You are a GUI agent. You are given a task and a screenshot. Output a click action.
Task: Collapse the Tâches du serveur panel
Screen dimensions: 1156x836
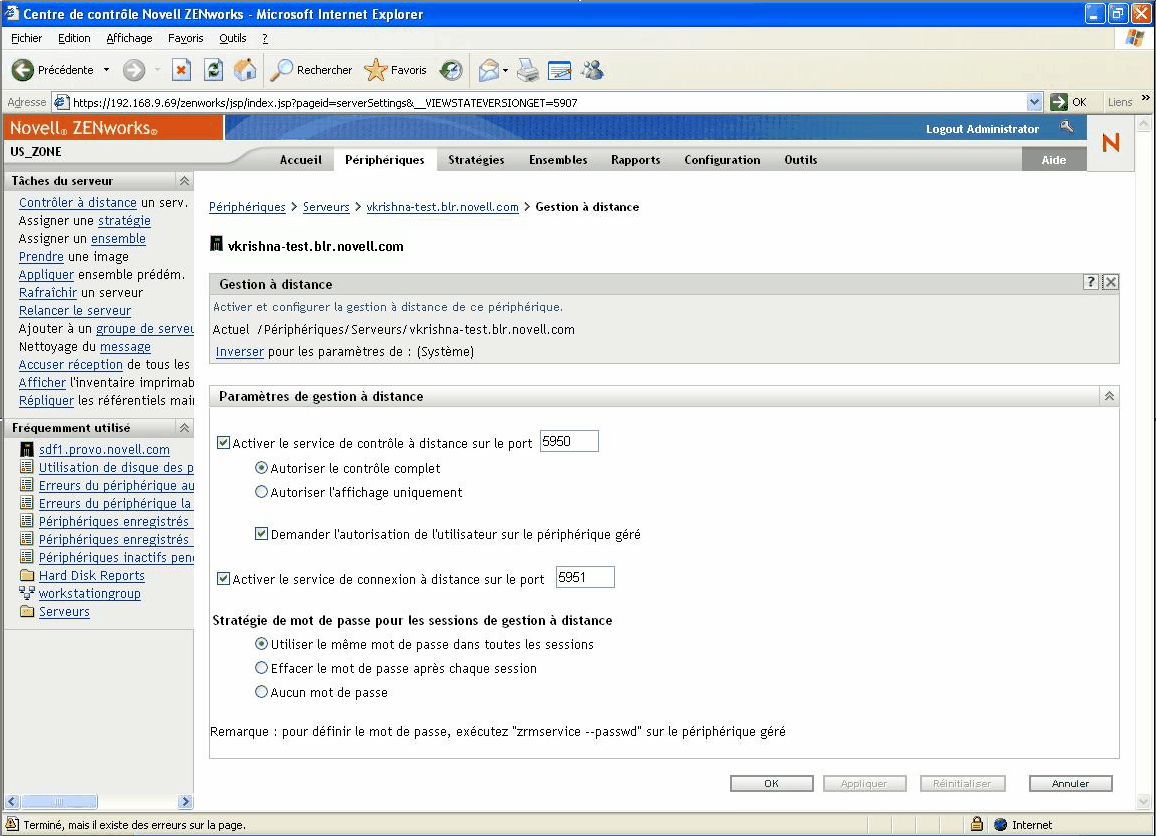pyautogui.click(x=184, y=180)
